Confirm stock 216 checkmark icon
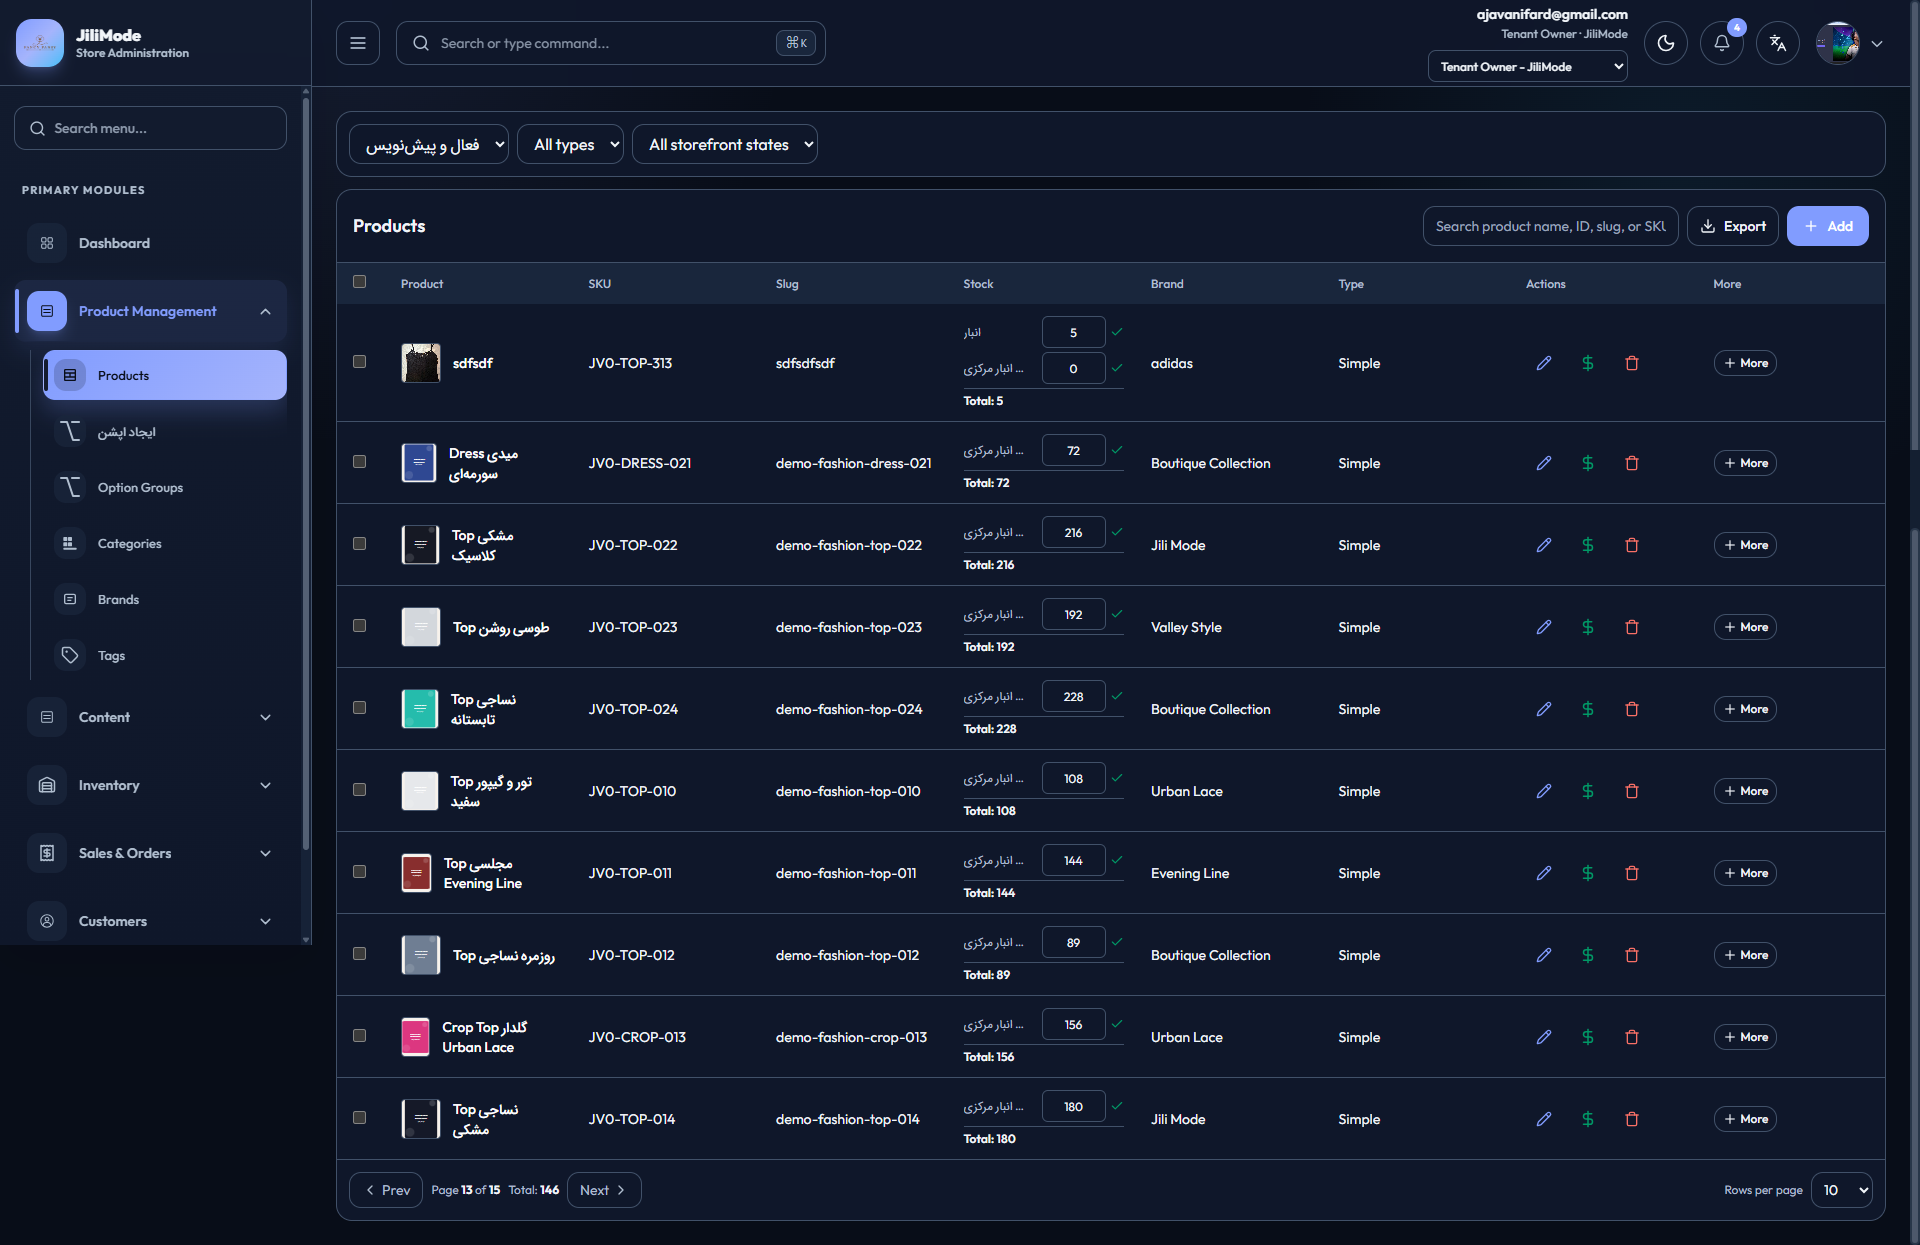This screenshot has height=1245, width=1920. pyautogui.click(x=1117, y=532)
